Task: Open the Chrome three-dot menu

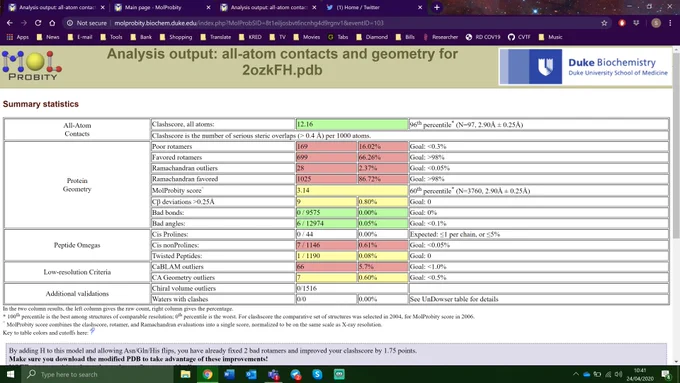Action: 670,23
